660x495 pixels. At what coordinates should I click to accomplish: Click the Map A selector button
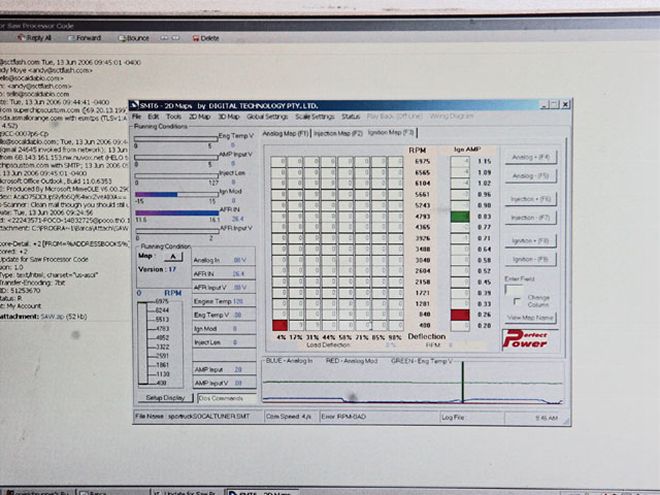173,256
